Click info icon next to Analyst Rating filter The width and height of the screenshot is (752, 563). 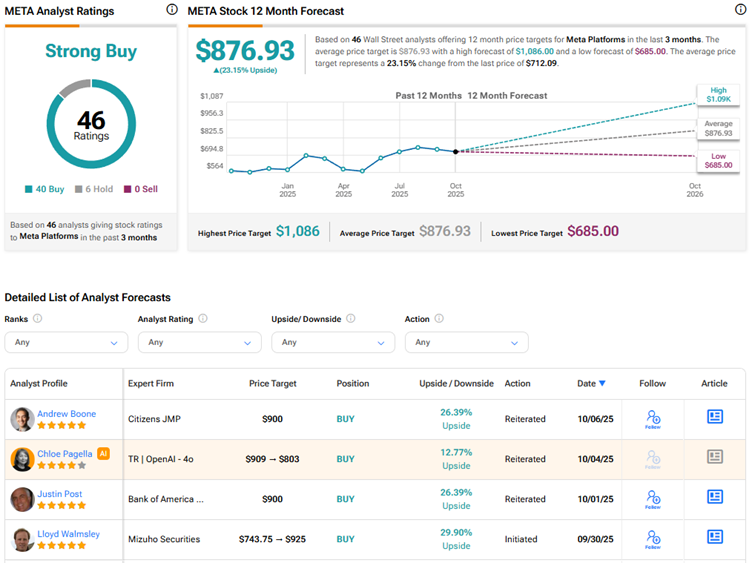(203, 319)
